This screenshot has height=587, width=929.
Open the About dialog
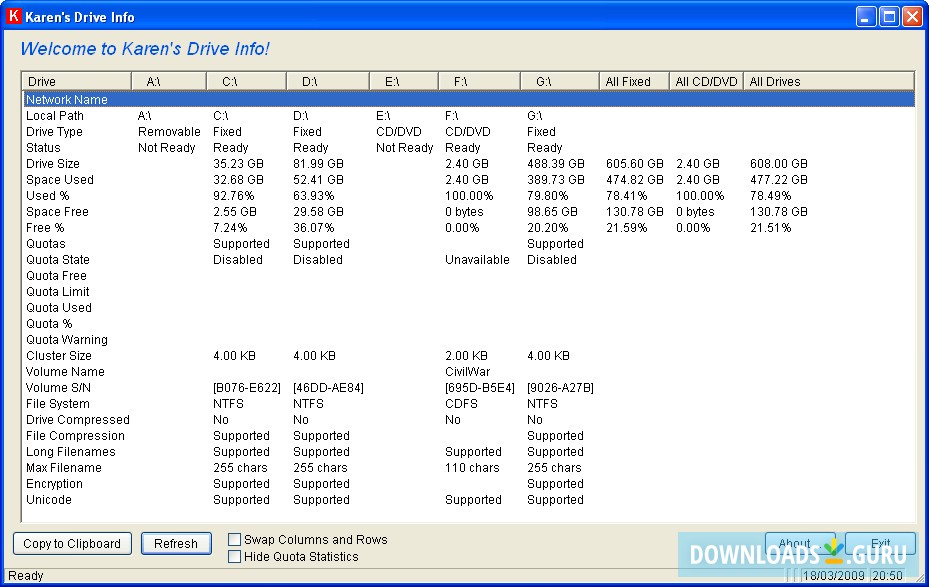pyautogui.click(x=800, y=542)
